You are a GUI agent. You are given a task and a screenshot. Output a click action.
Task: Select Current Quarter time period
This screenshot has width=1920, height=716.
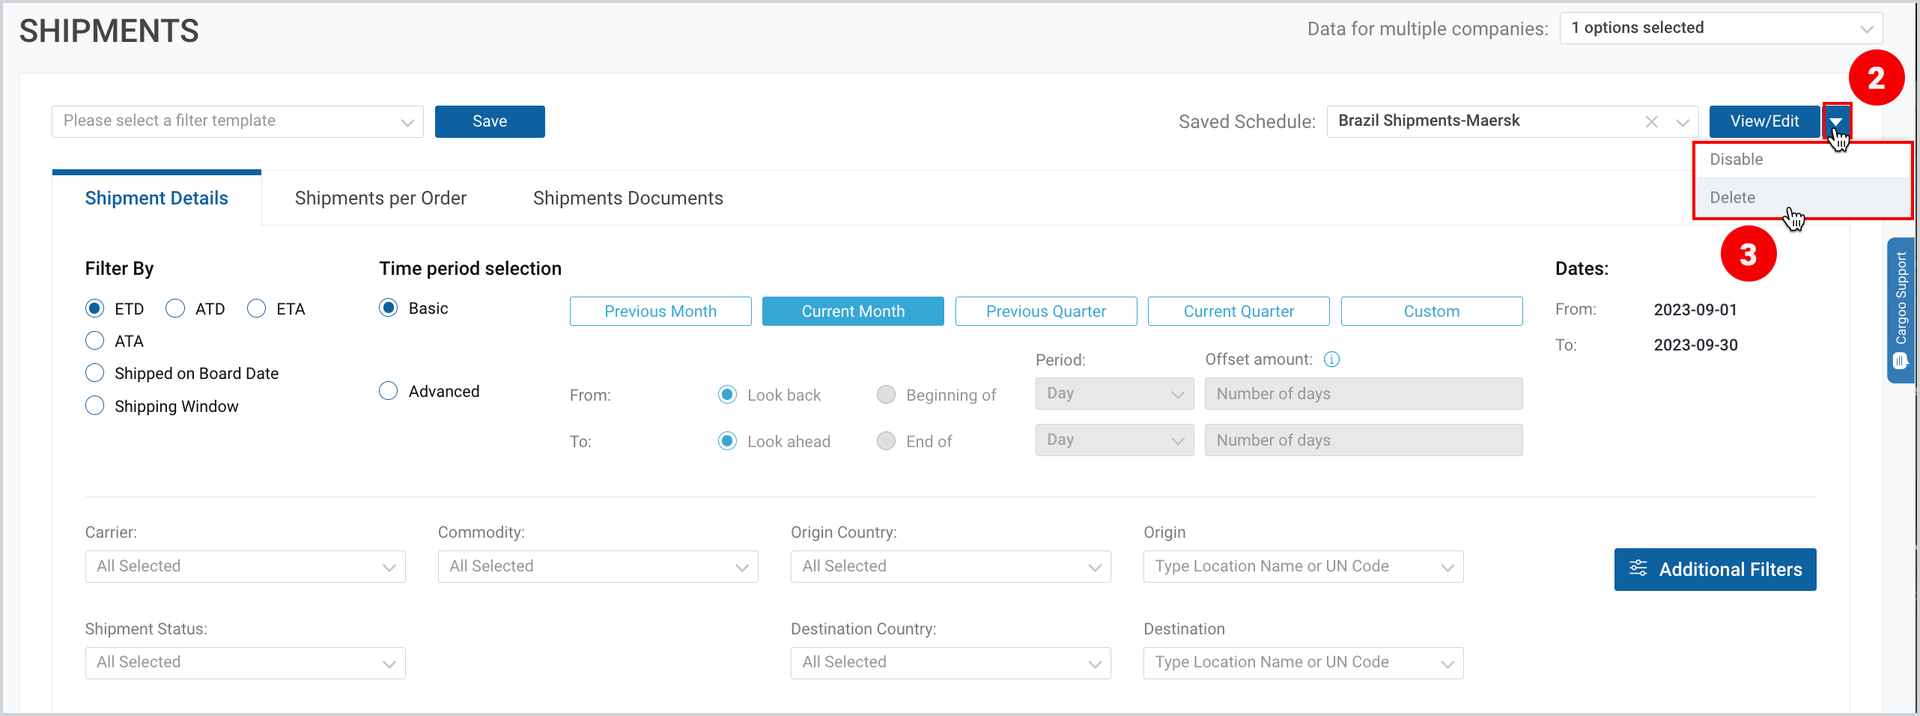(1239, 311)
